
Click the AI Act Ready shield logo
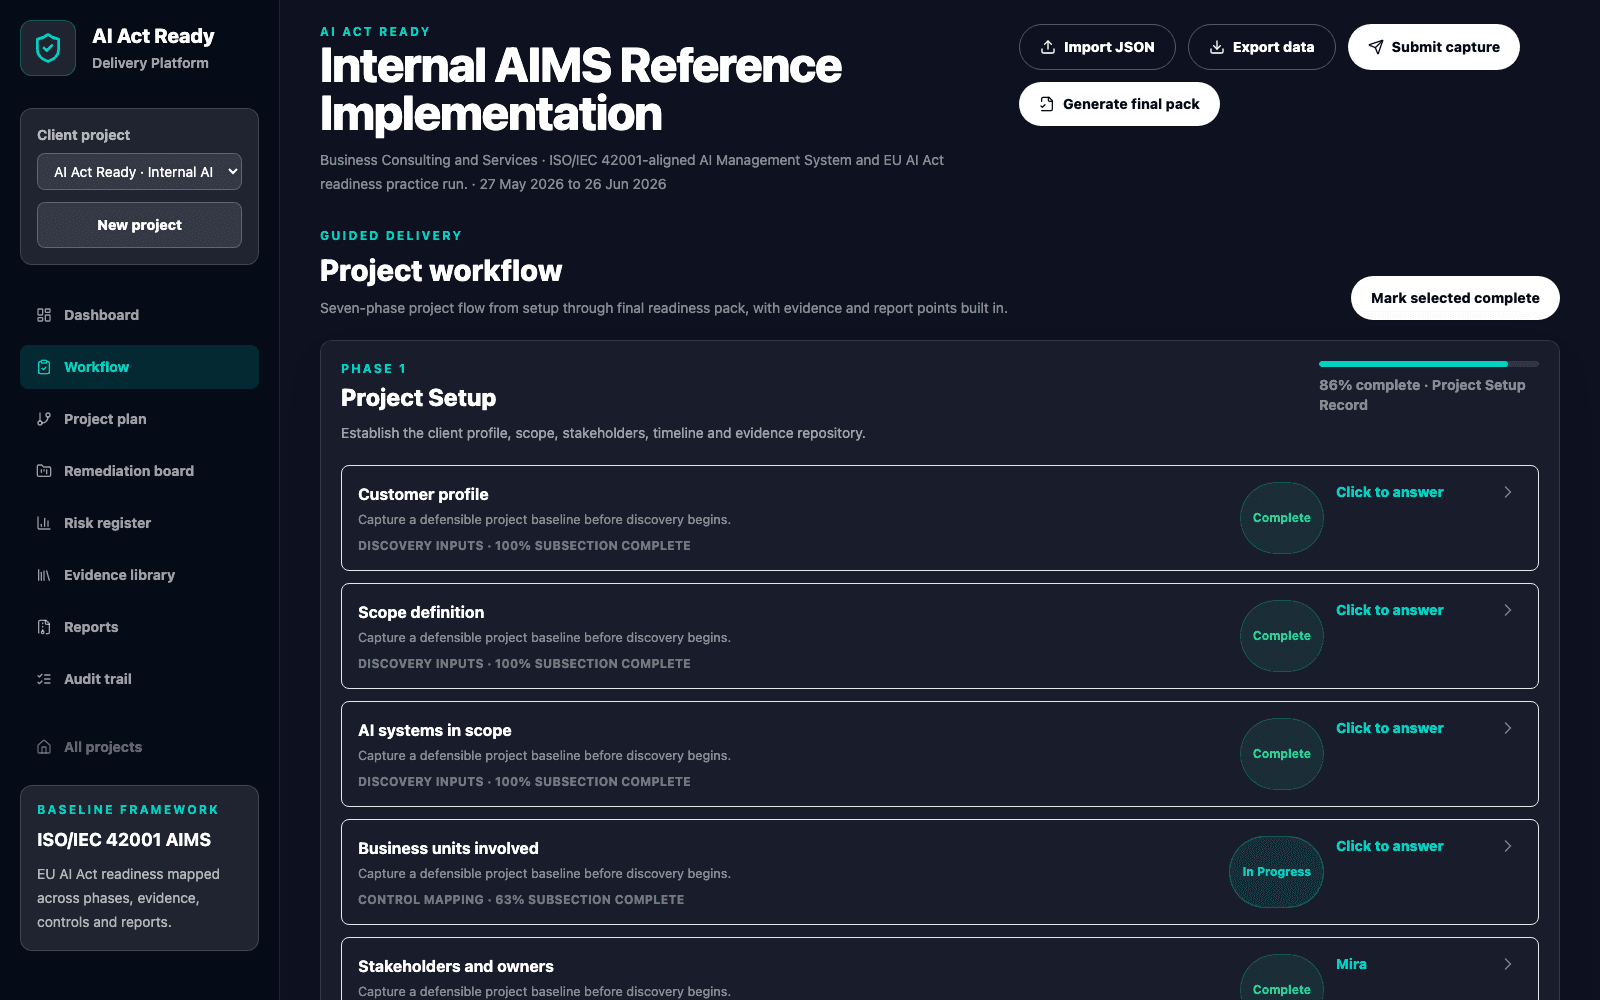(48, 48)
